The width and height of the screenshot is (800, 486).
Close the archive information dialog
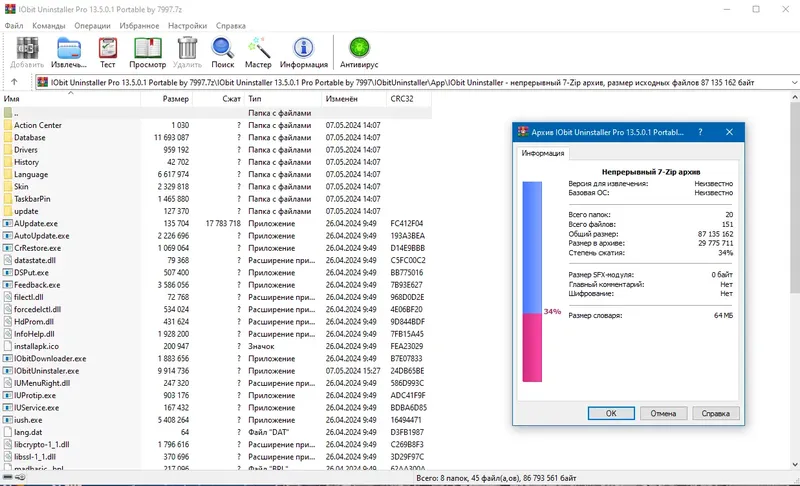(x=730, y=132)
